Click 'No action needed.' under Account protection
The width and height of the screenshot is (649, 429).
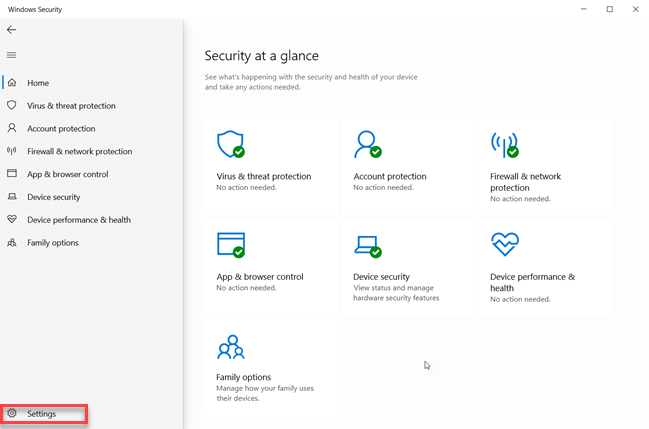pos(383,188)
